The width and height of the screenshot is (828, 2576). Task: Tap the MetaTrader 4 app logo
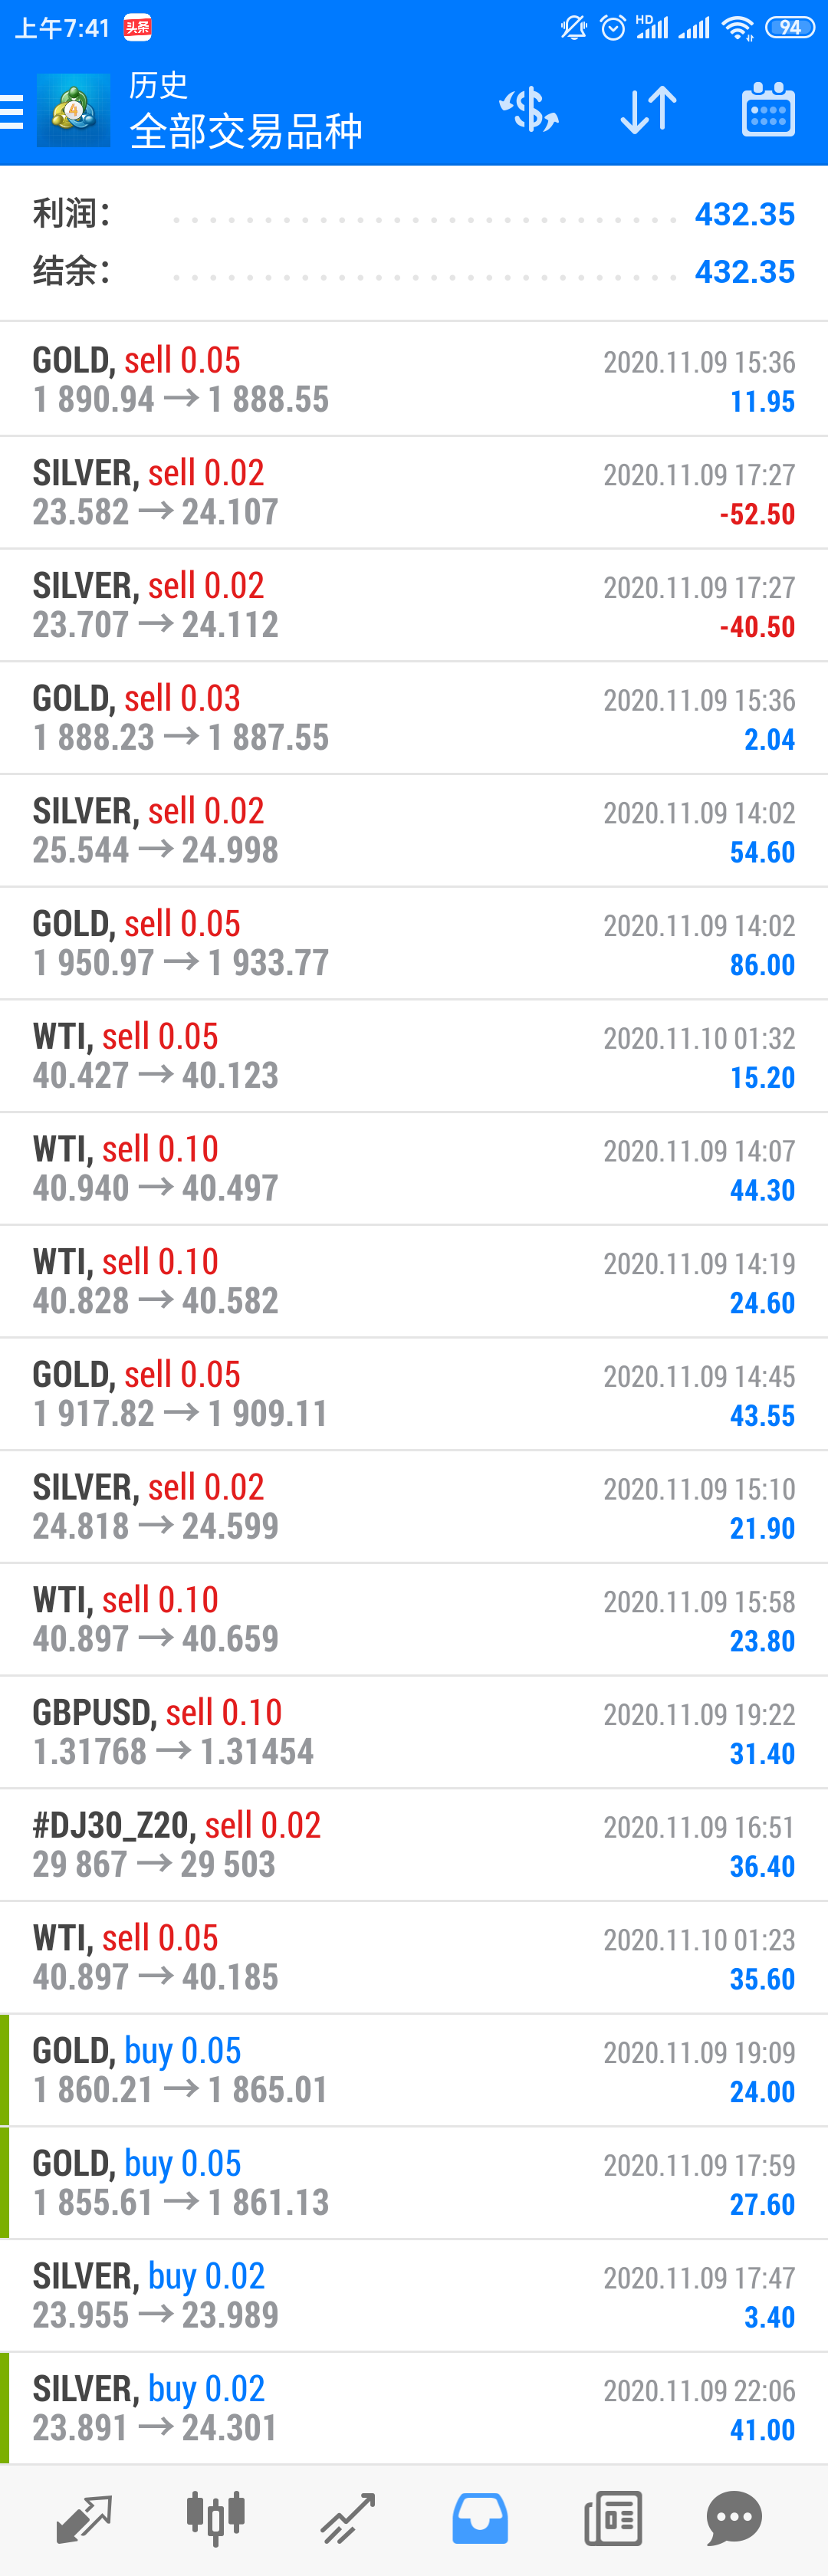pyautogui.click(x=73, y=111)
